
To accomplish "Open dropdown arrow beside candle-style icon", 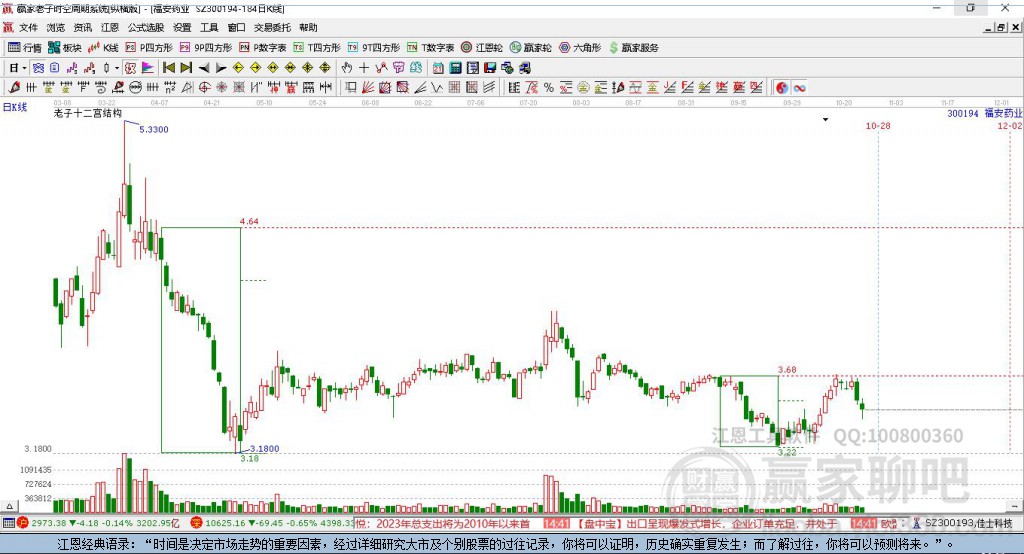I will (x=117, y=68).
